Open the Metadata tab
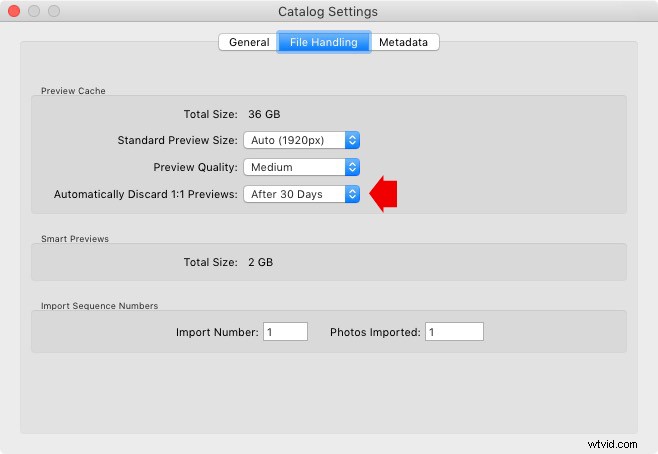The width and height of the screenshot is (658, 454). click(405, 42)
